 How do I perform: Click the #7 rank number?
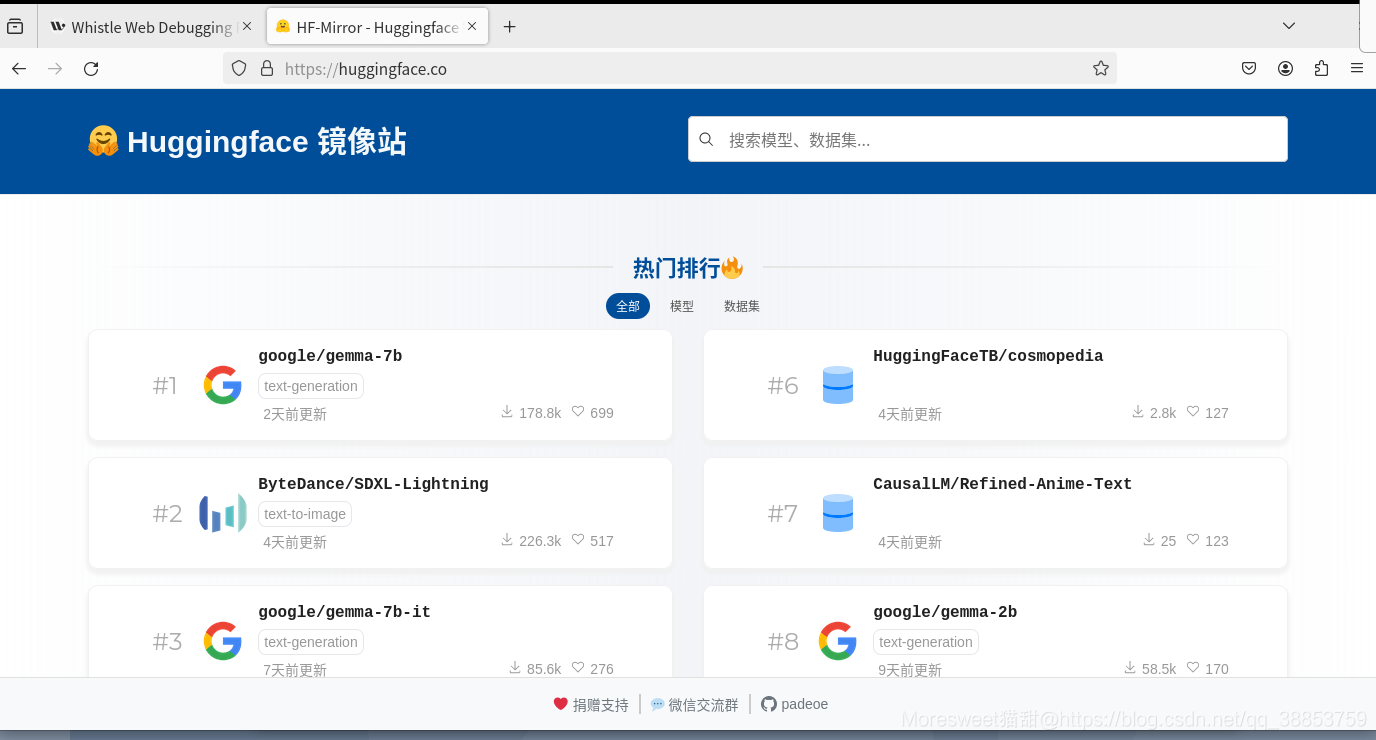click(782, 514)
